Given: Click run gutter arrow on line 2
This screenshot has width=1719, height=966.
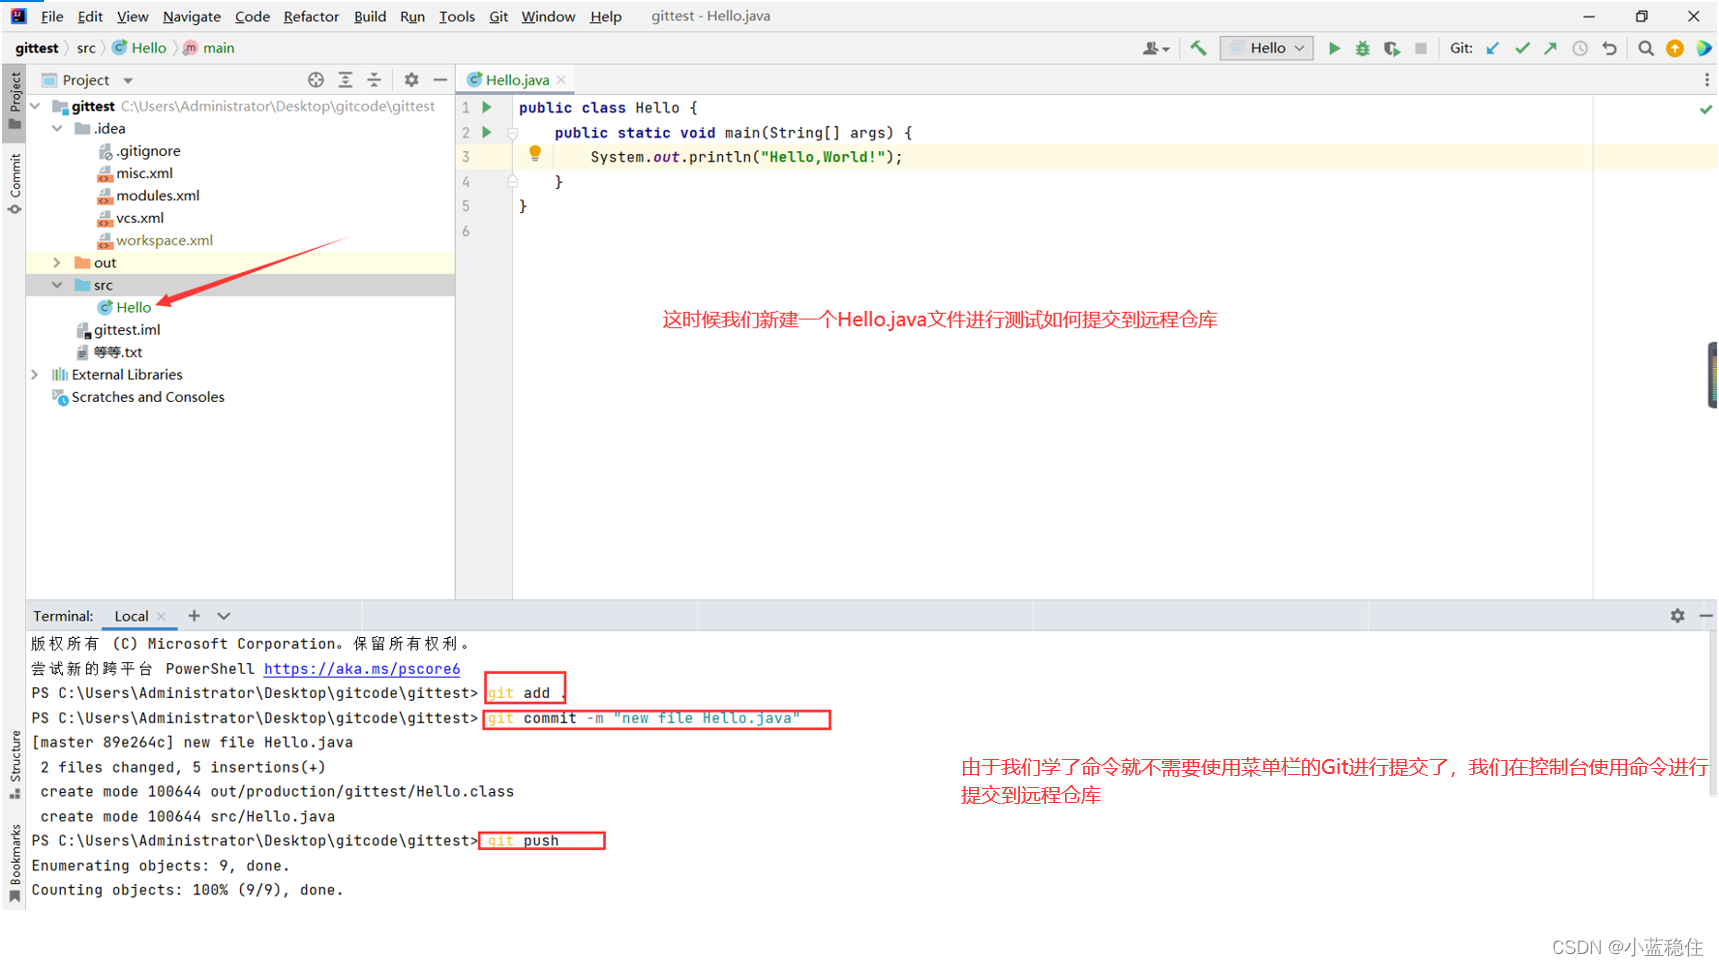Looking at the screenshot, I should coord(487,132).
